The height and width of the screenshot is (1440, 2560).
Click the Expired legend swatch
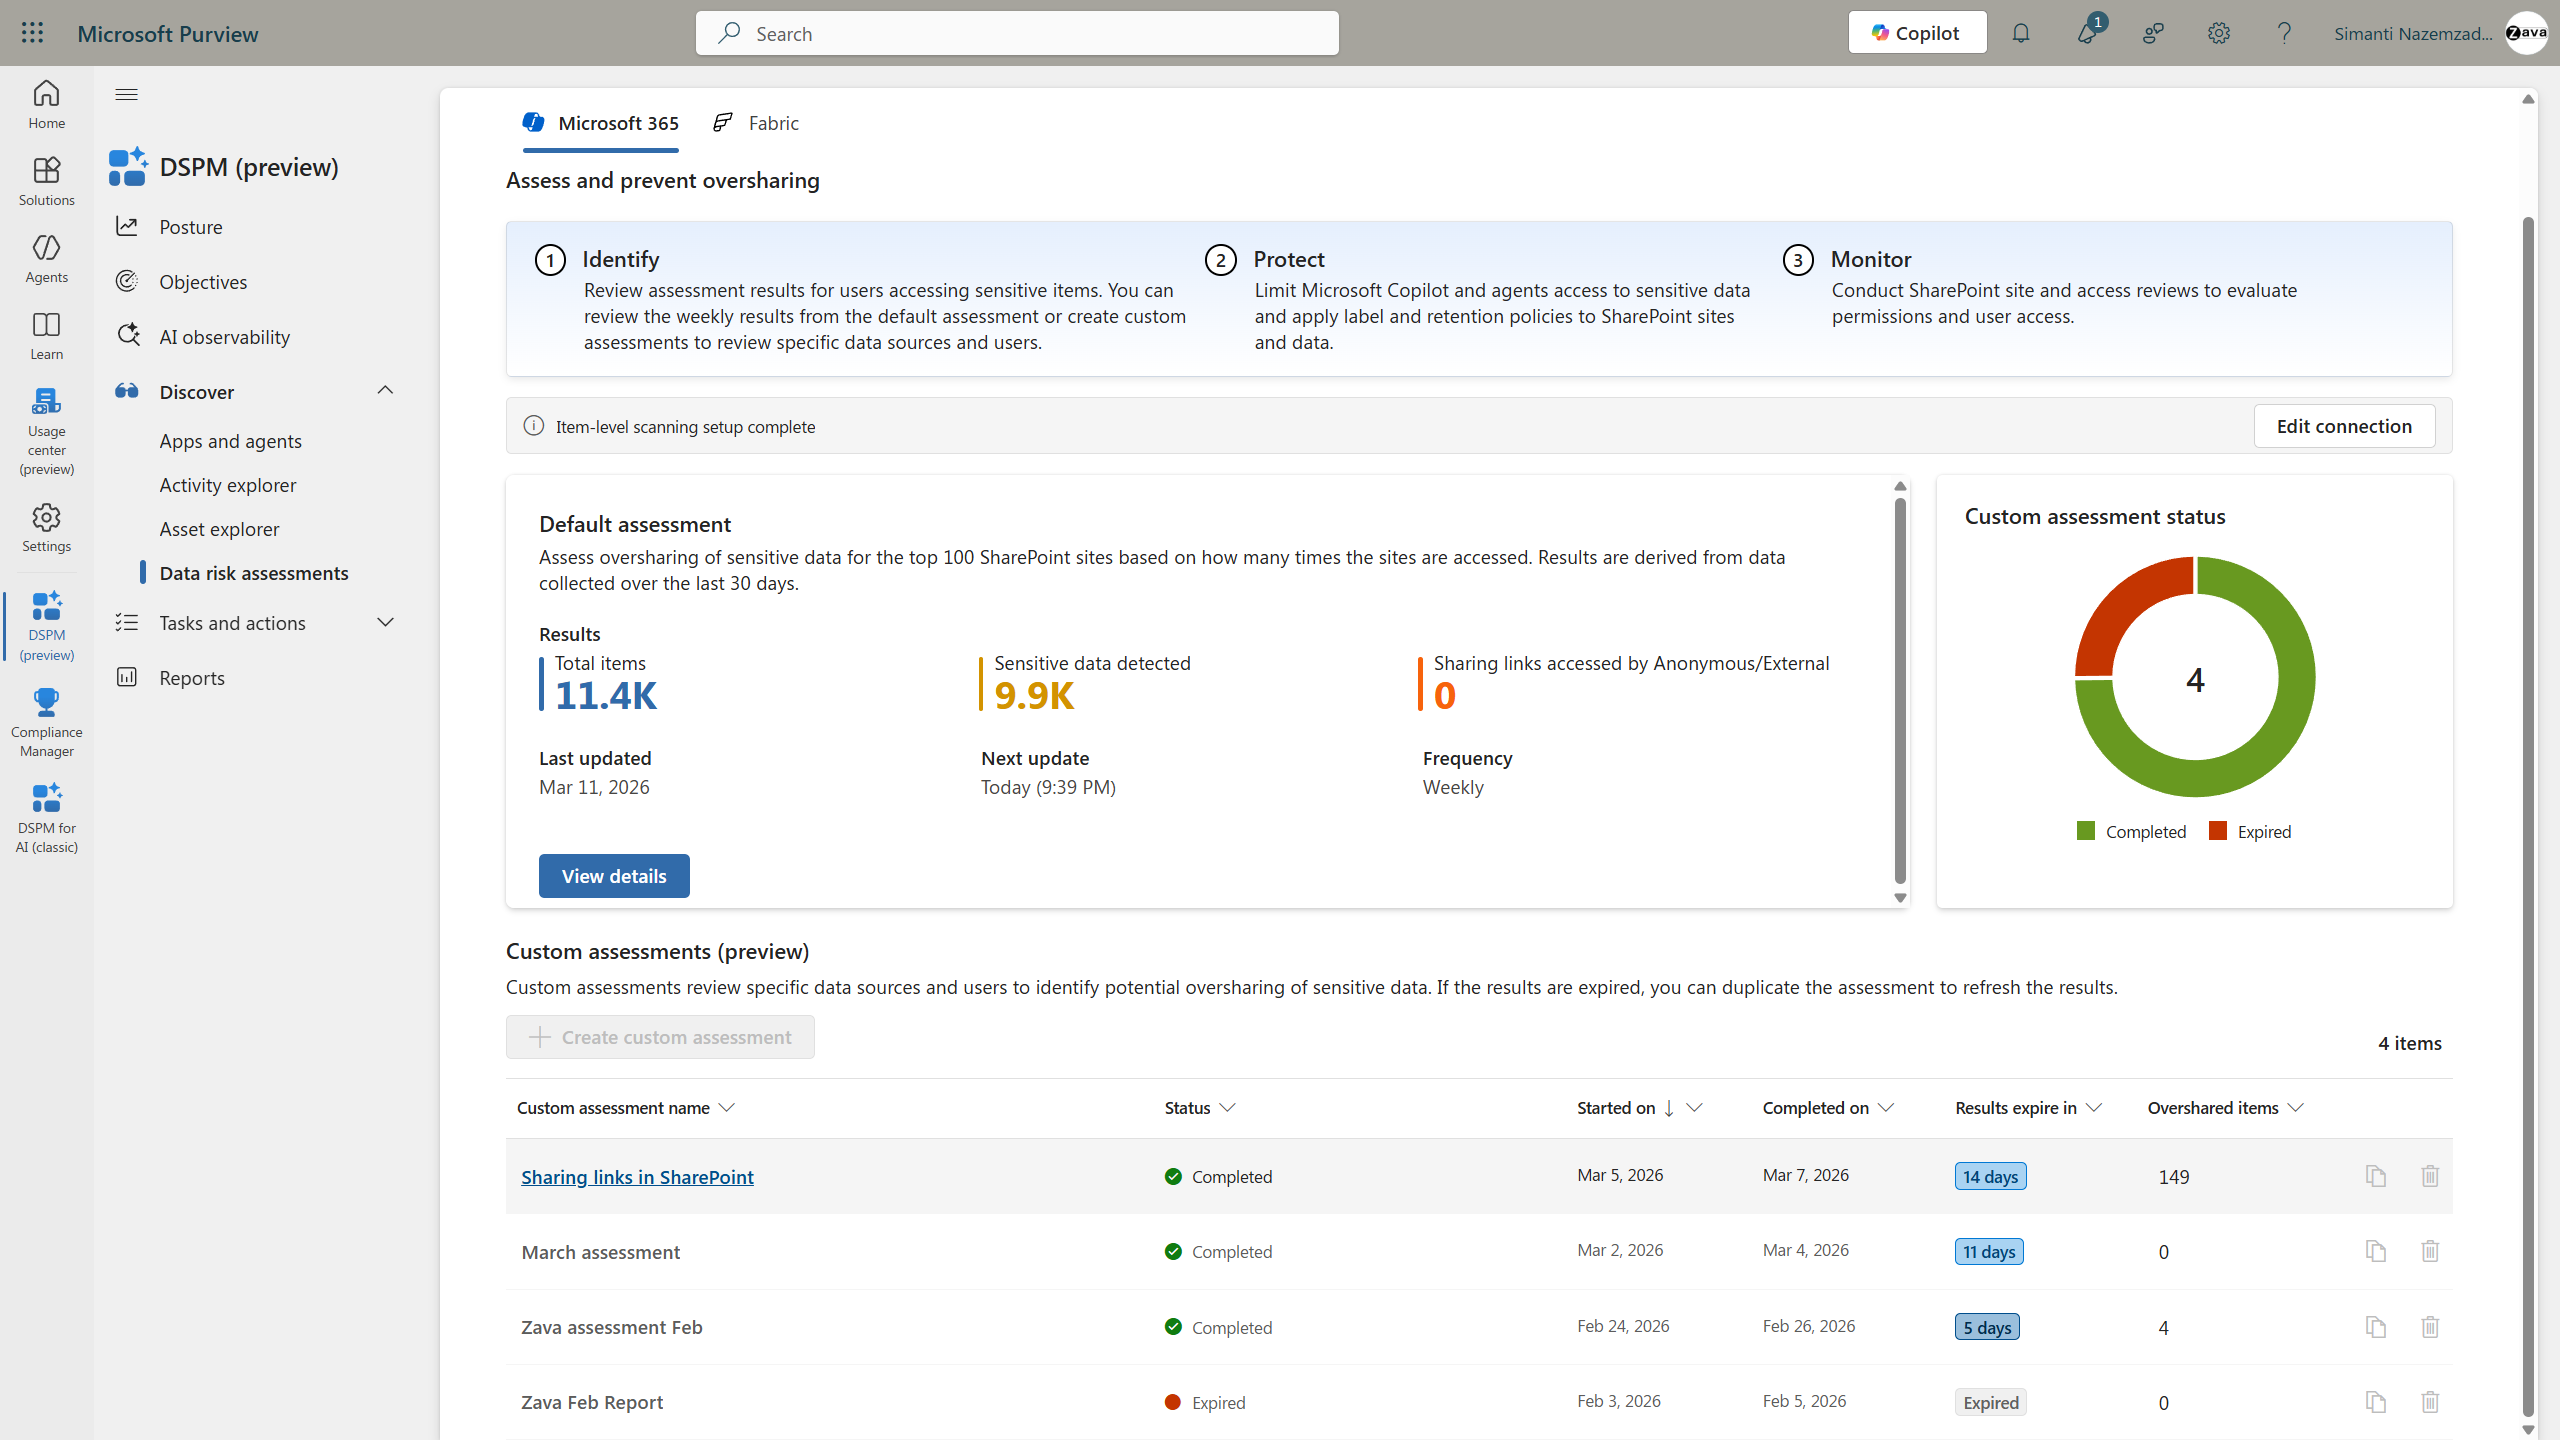(x=2218, y=831)
